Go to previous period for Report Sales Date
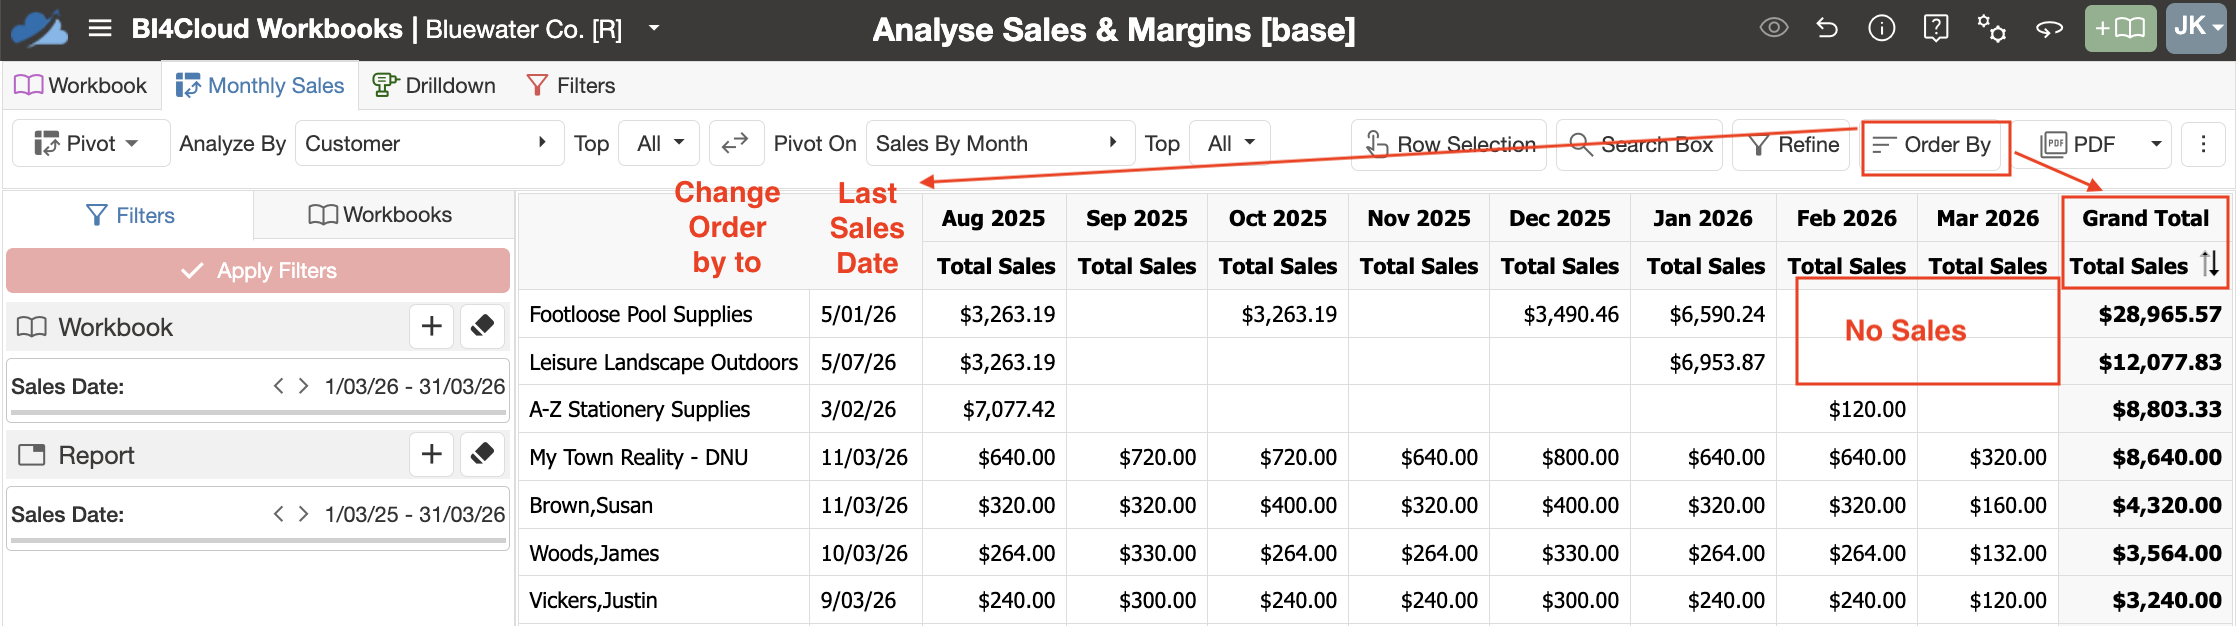Viewport: 2236px width, 626px height. 278,514
